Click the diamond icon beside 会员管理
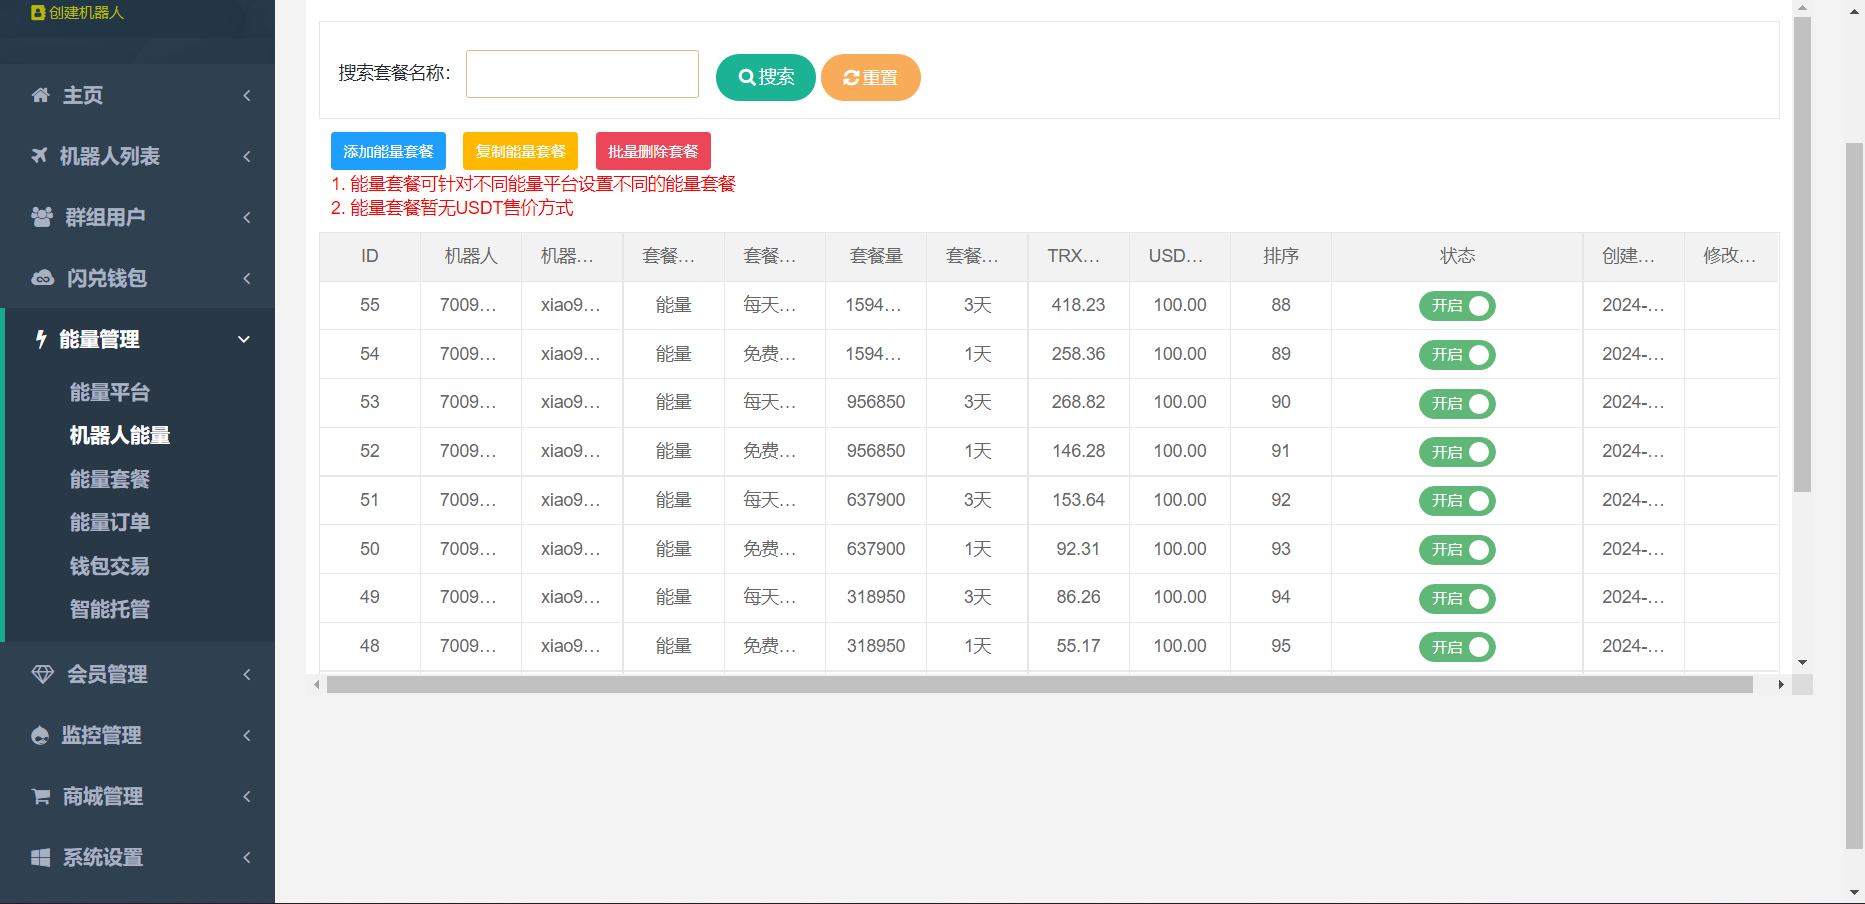 tap(43, 674)
